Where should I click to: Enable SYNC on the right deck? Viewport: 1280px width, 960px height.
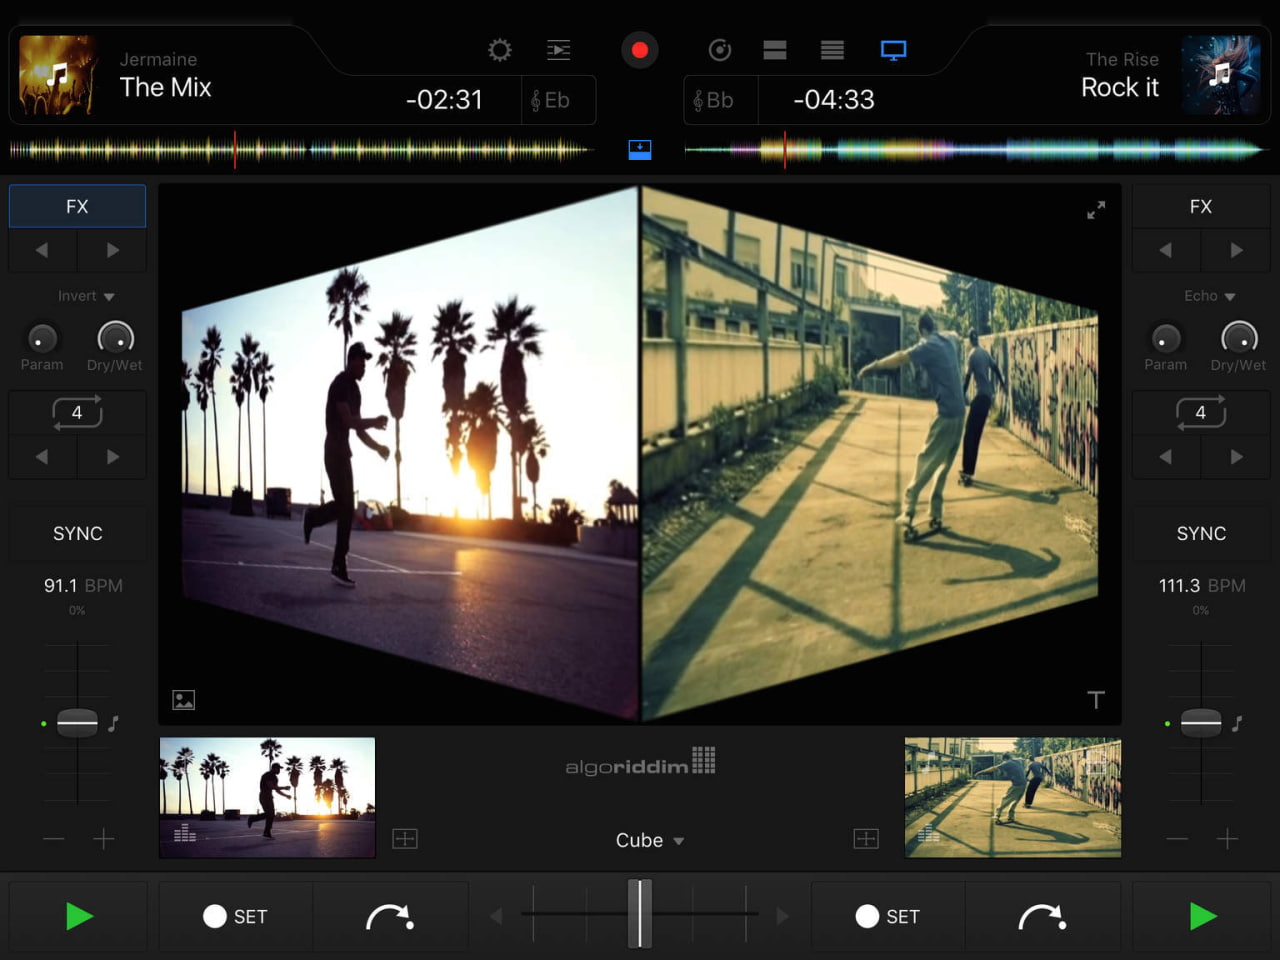1201,533
